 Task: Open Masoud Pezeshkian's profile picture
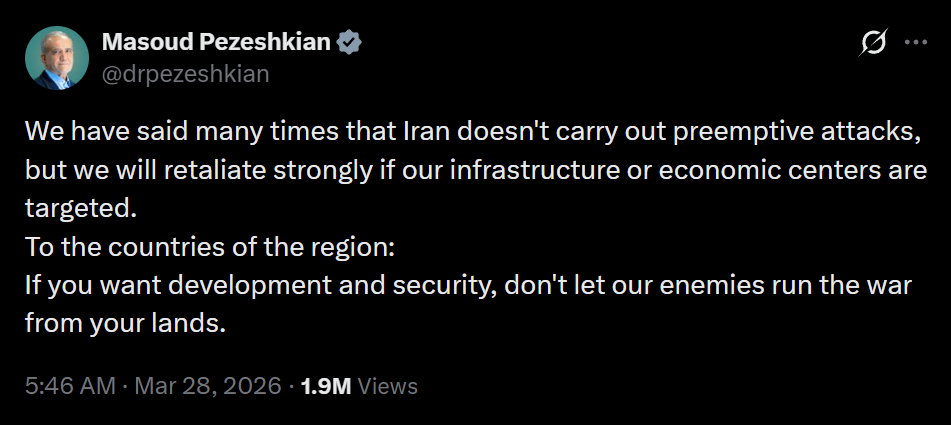56,58
